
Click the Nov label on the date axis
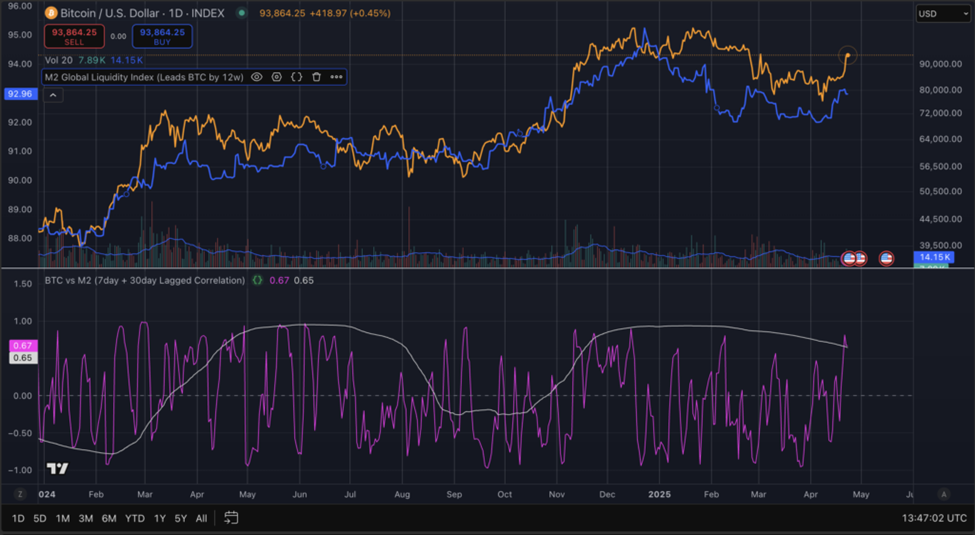(x=557, y=495)
